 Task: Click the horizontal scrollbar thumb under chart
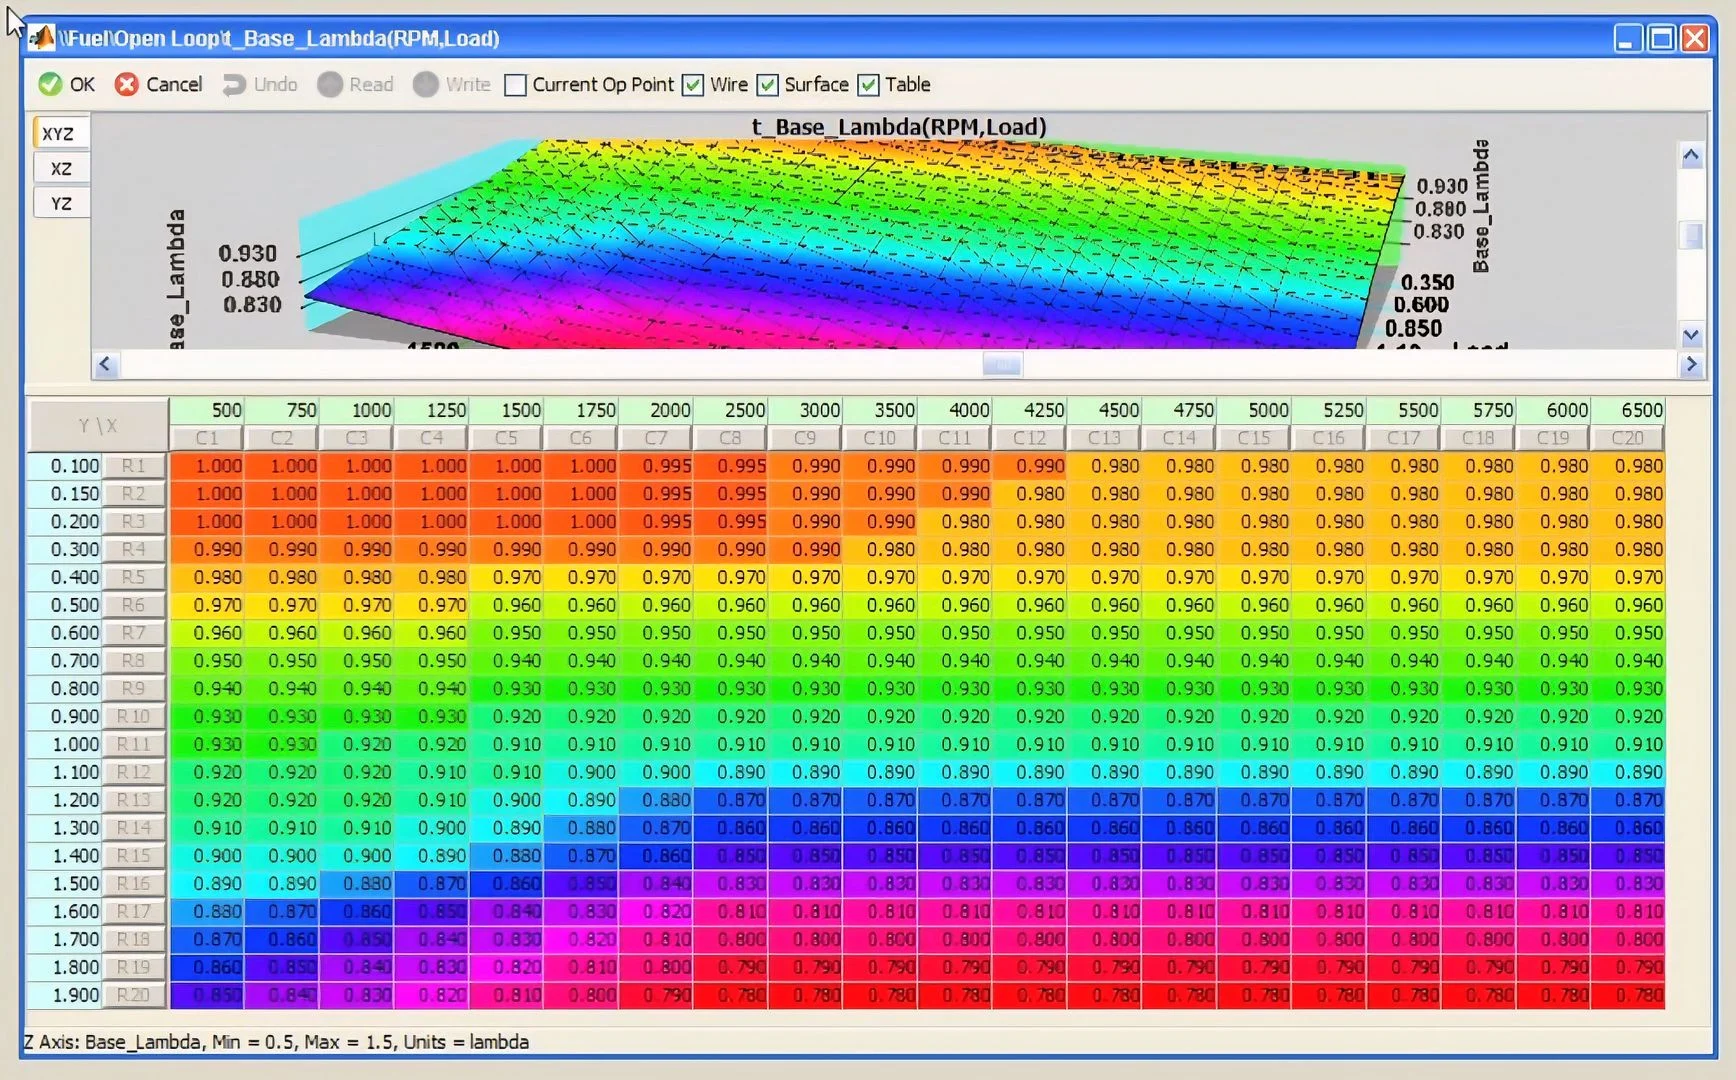point(1002,365)
